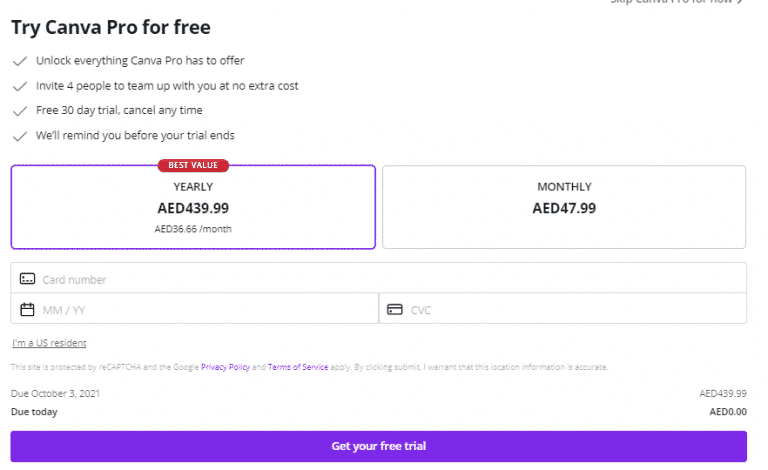Screen dimensions: 768x470
Task: Click the credit card icon beside Card number
Action: pyautogui.click(x=28, y=279)
